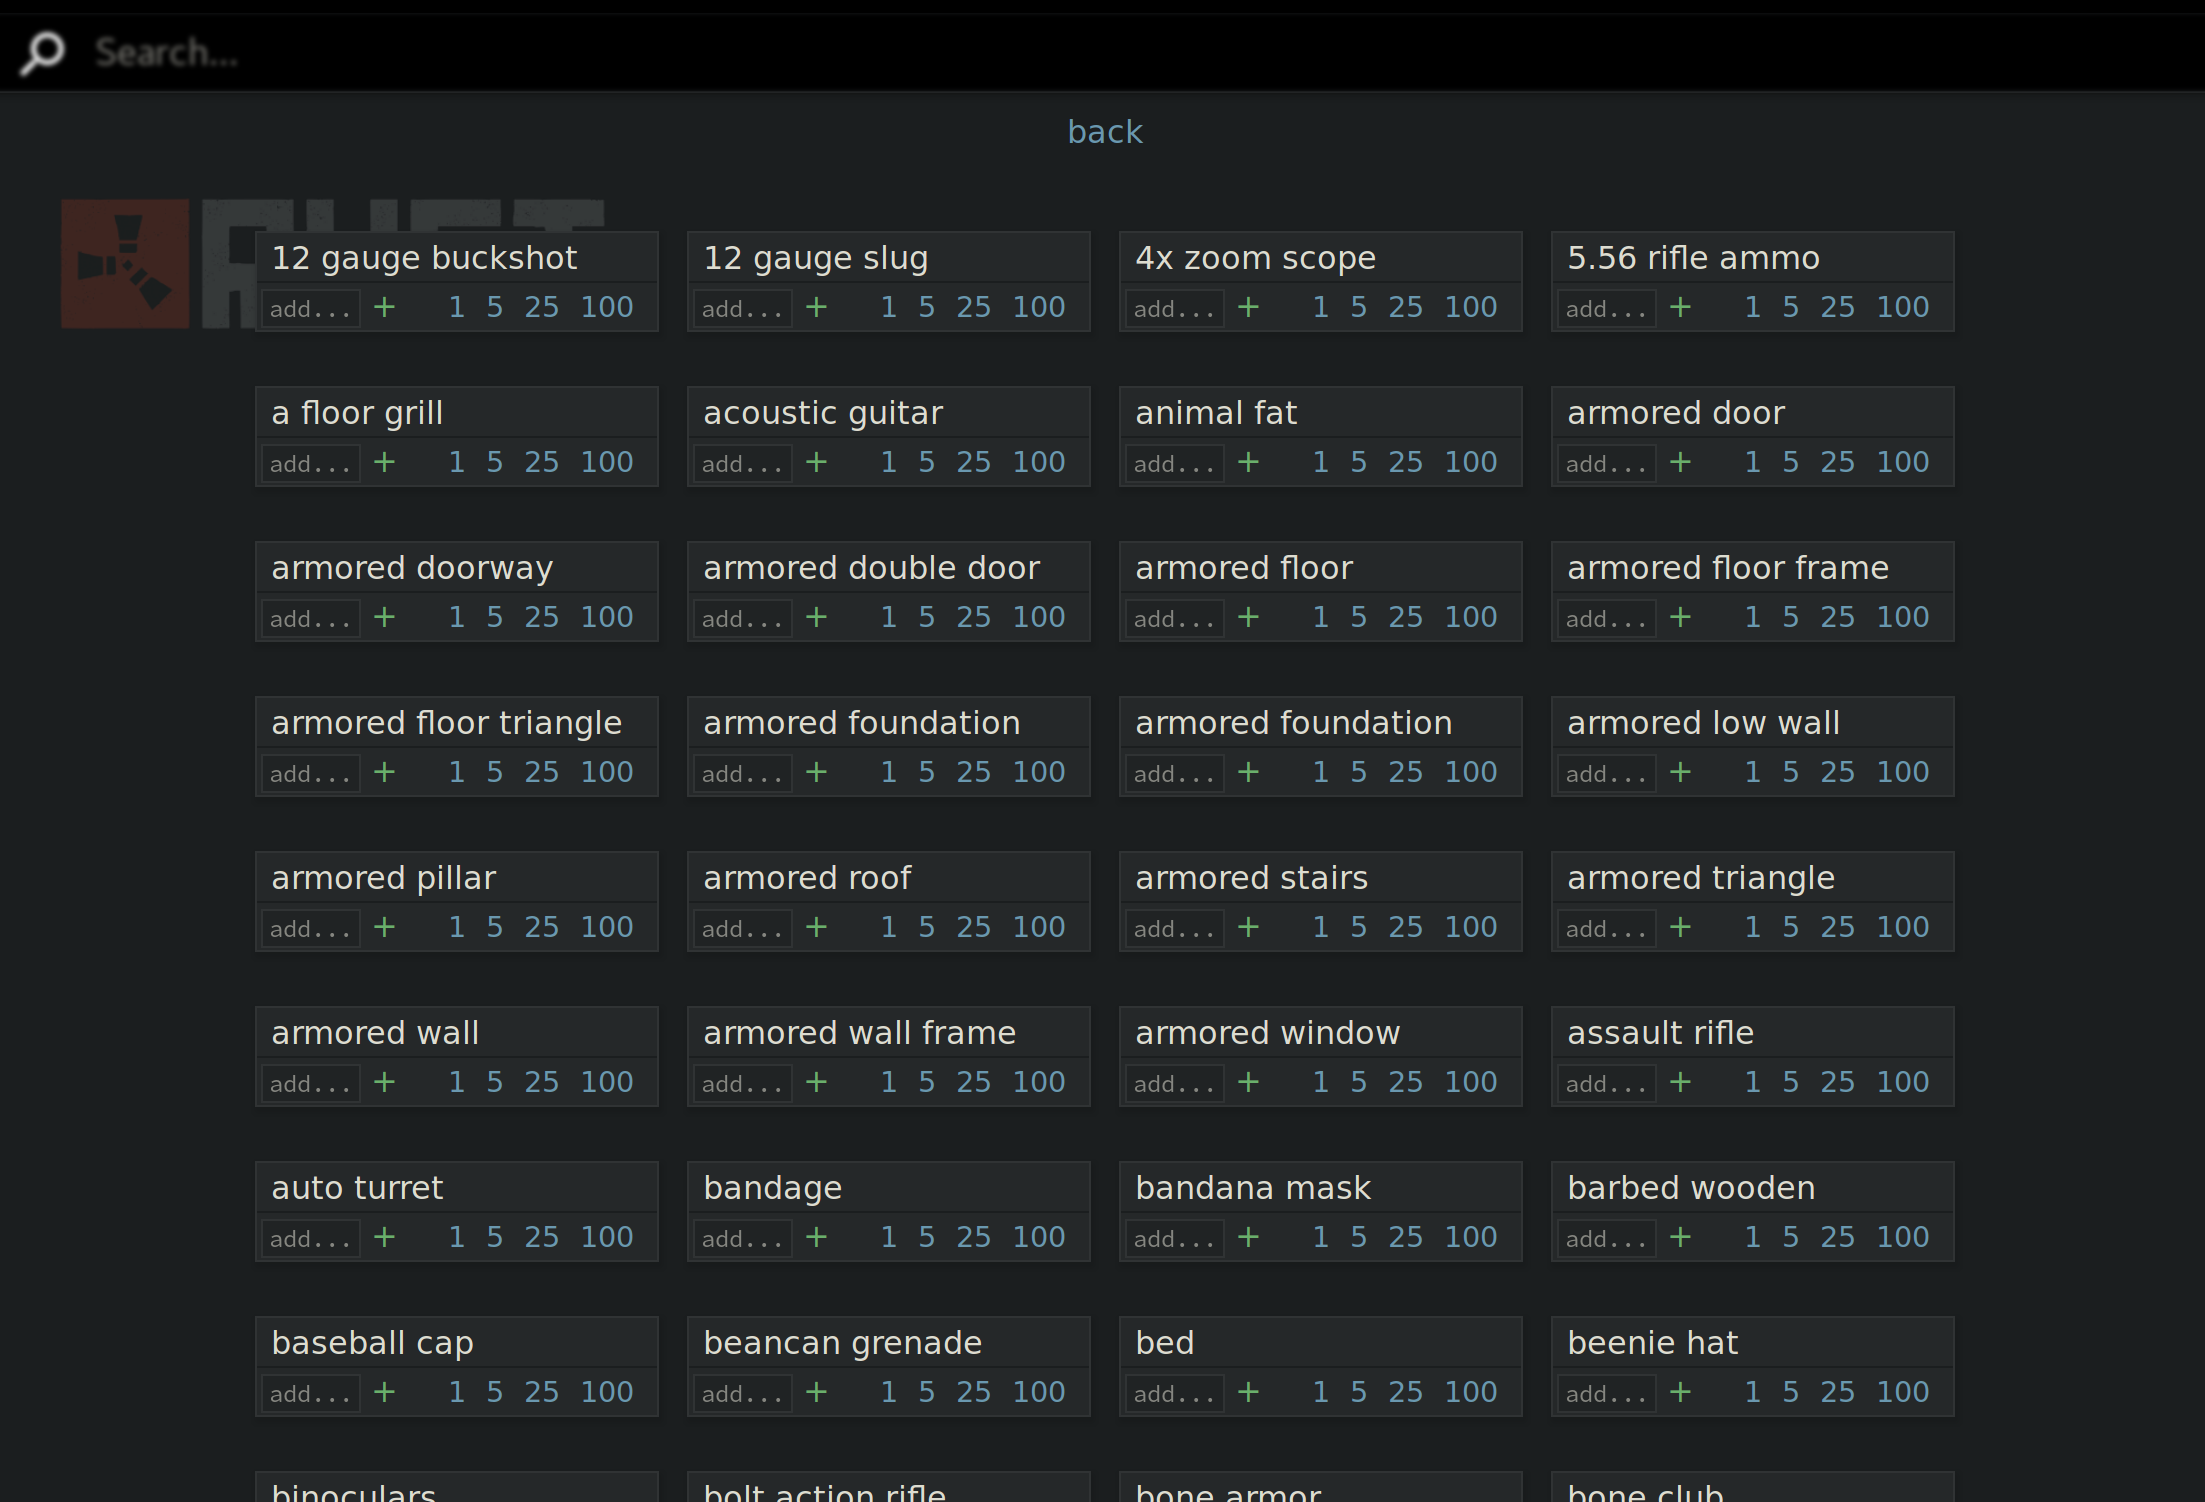
Task: Click the plus icon next to bandage
Action: 816,1237
